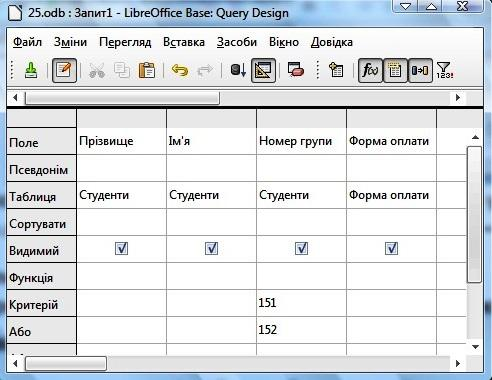Toggle the Functions f(x) icon
Viewport: 492px width, 380px height.
(x=370, y=70)
